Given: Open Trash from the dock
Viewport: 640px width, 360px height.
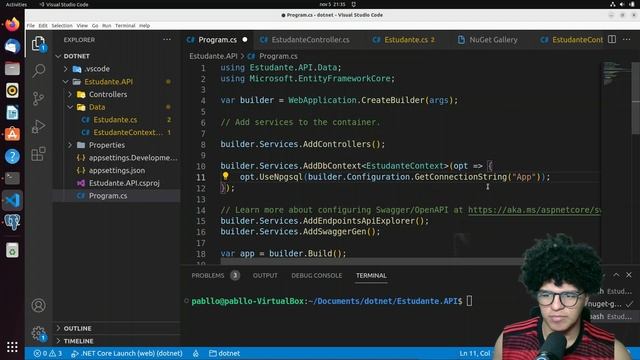Looking at the screenshot, I should pos(12,250).
